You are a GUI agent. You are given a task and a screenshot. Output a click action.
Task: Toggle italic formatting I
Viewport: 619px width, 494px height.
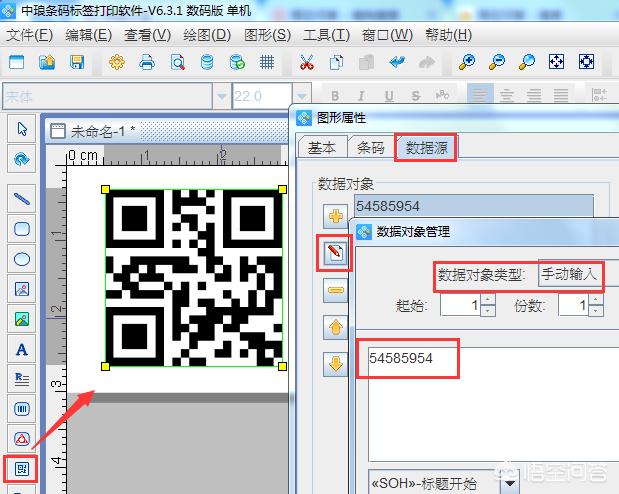[x=361, y=96]
